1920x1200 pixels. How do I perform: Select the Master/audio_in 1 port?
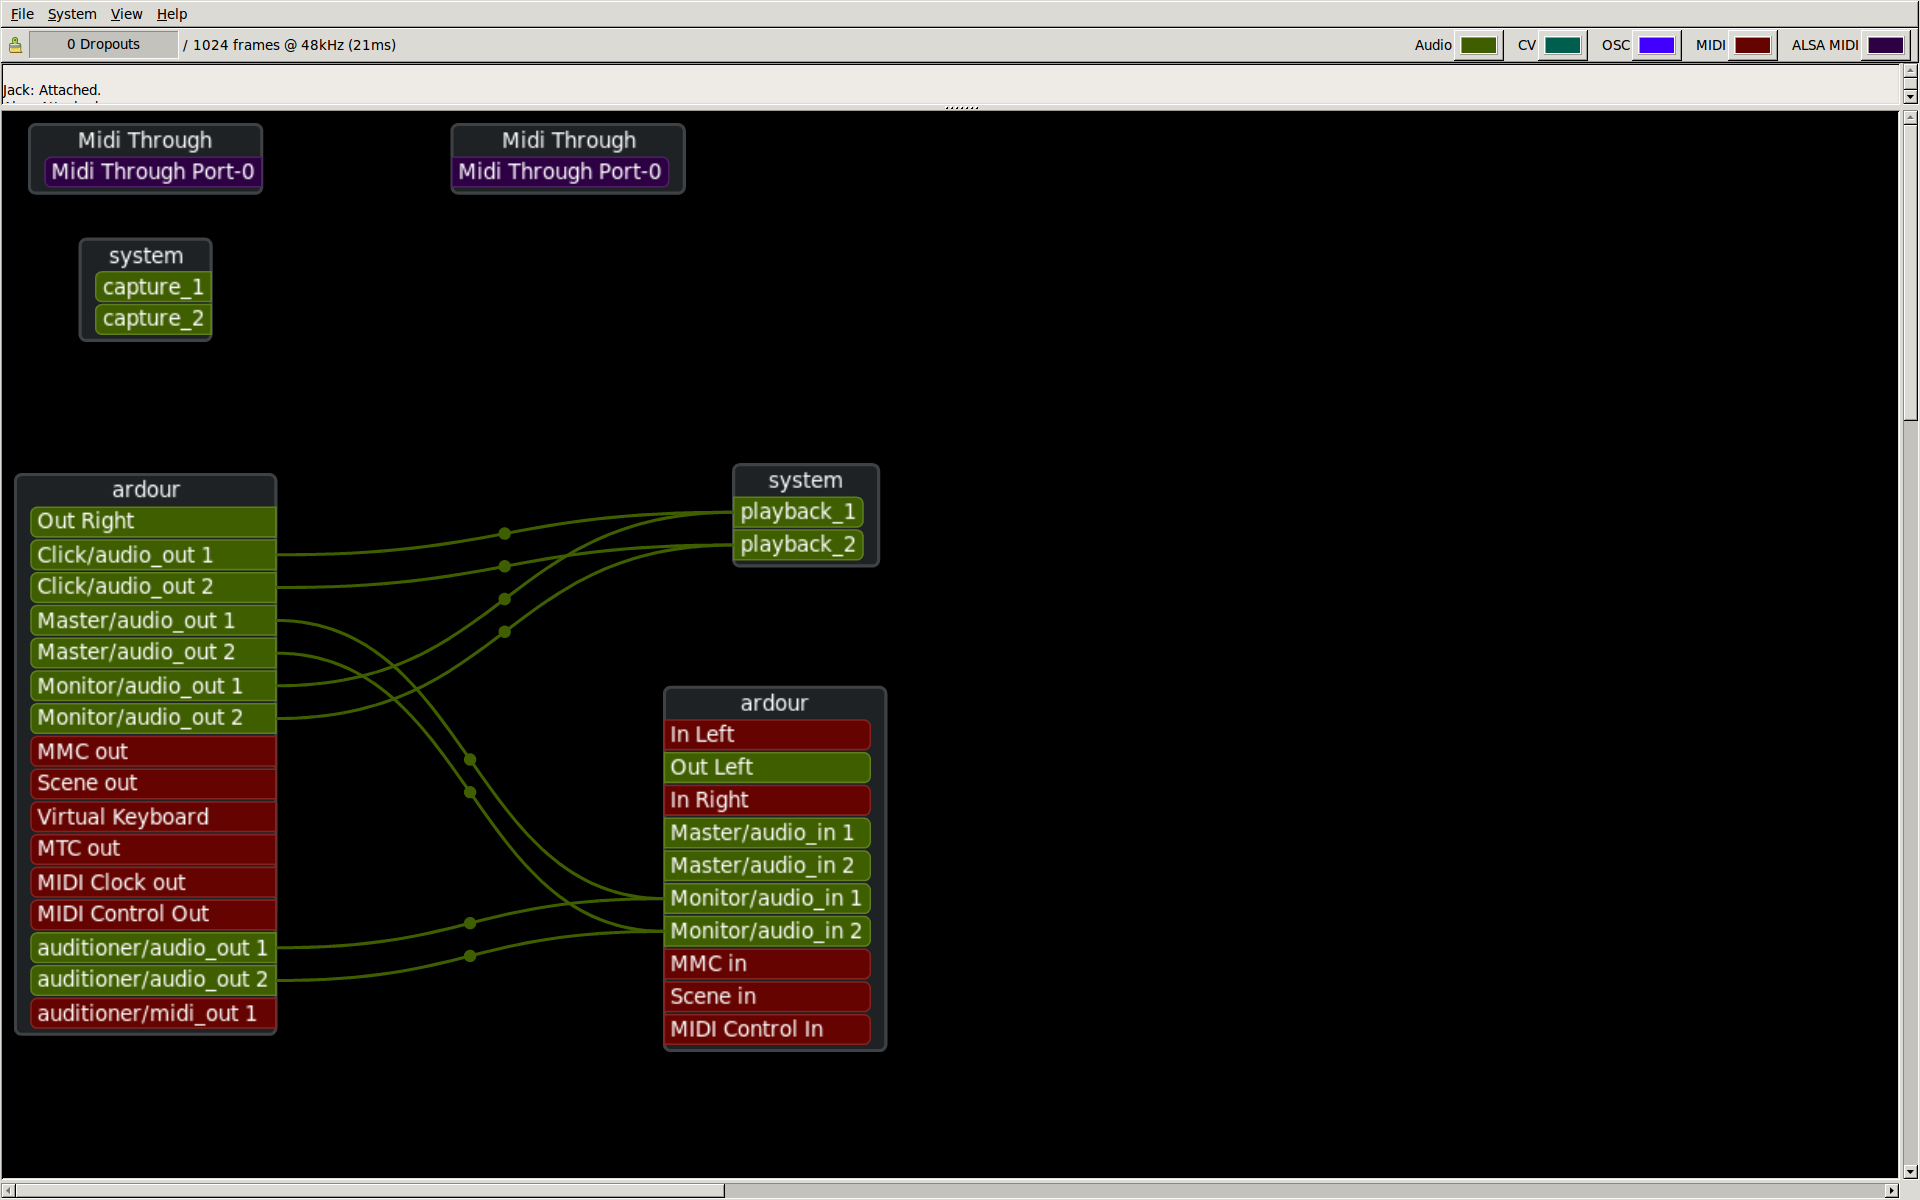click(x=767, y=833)
